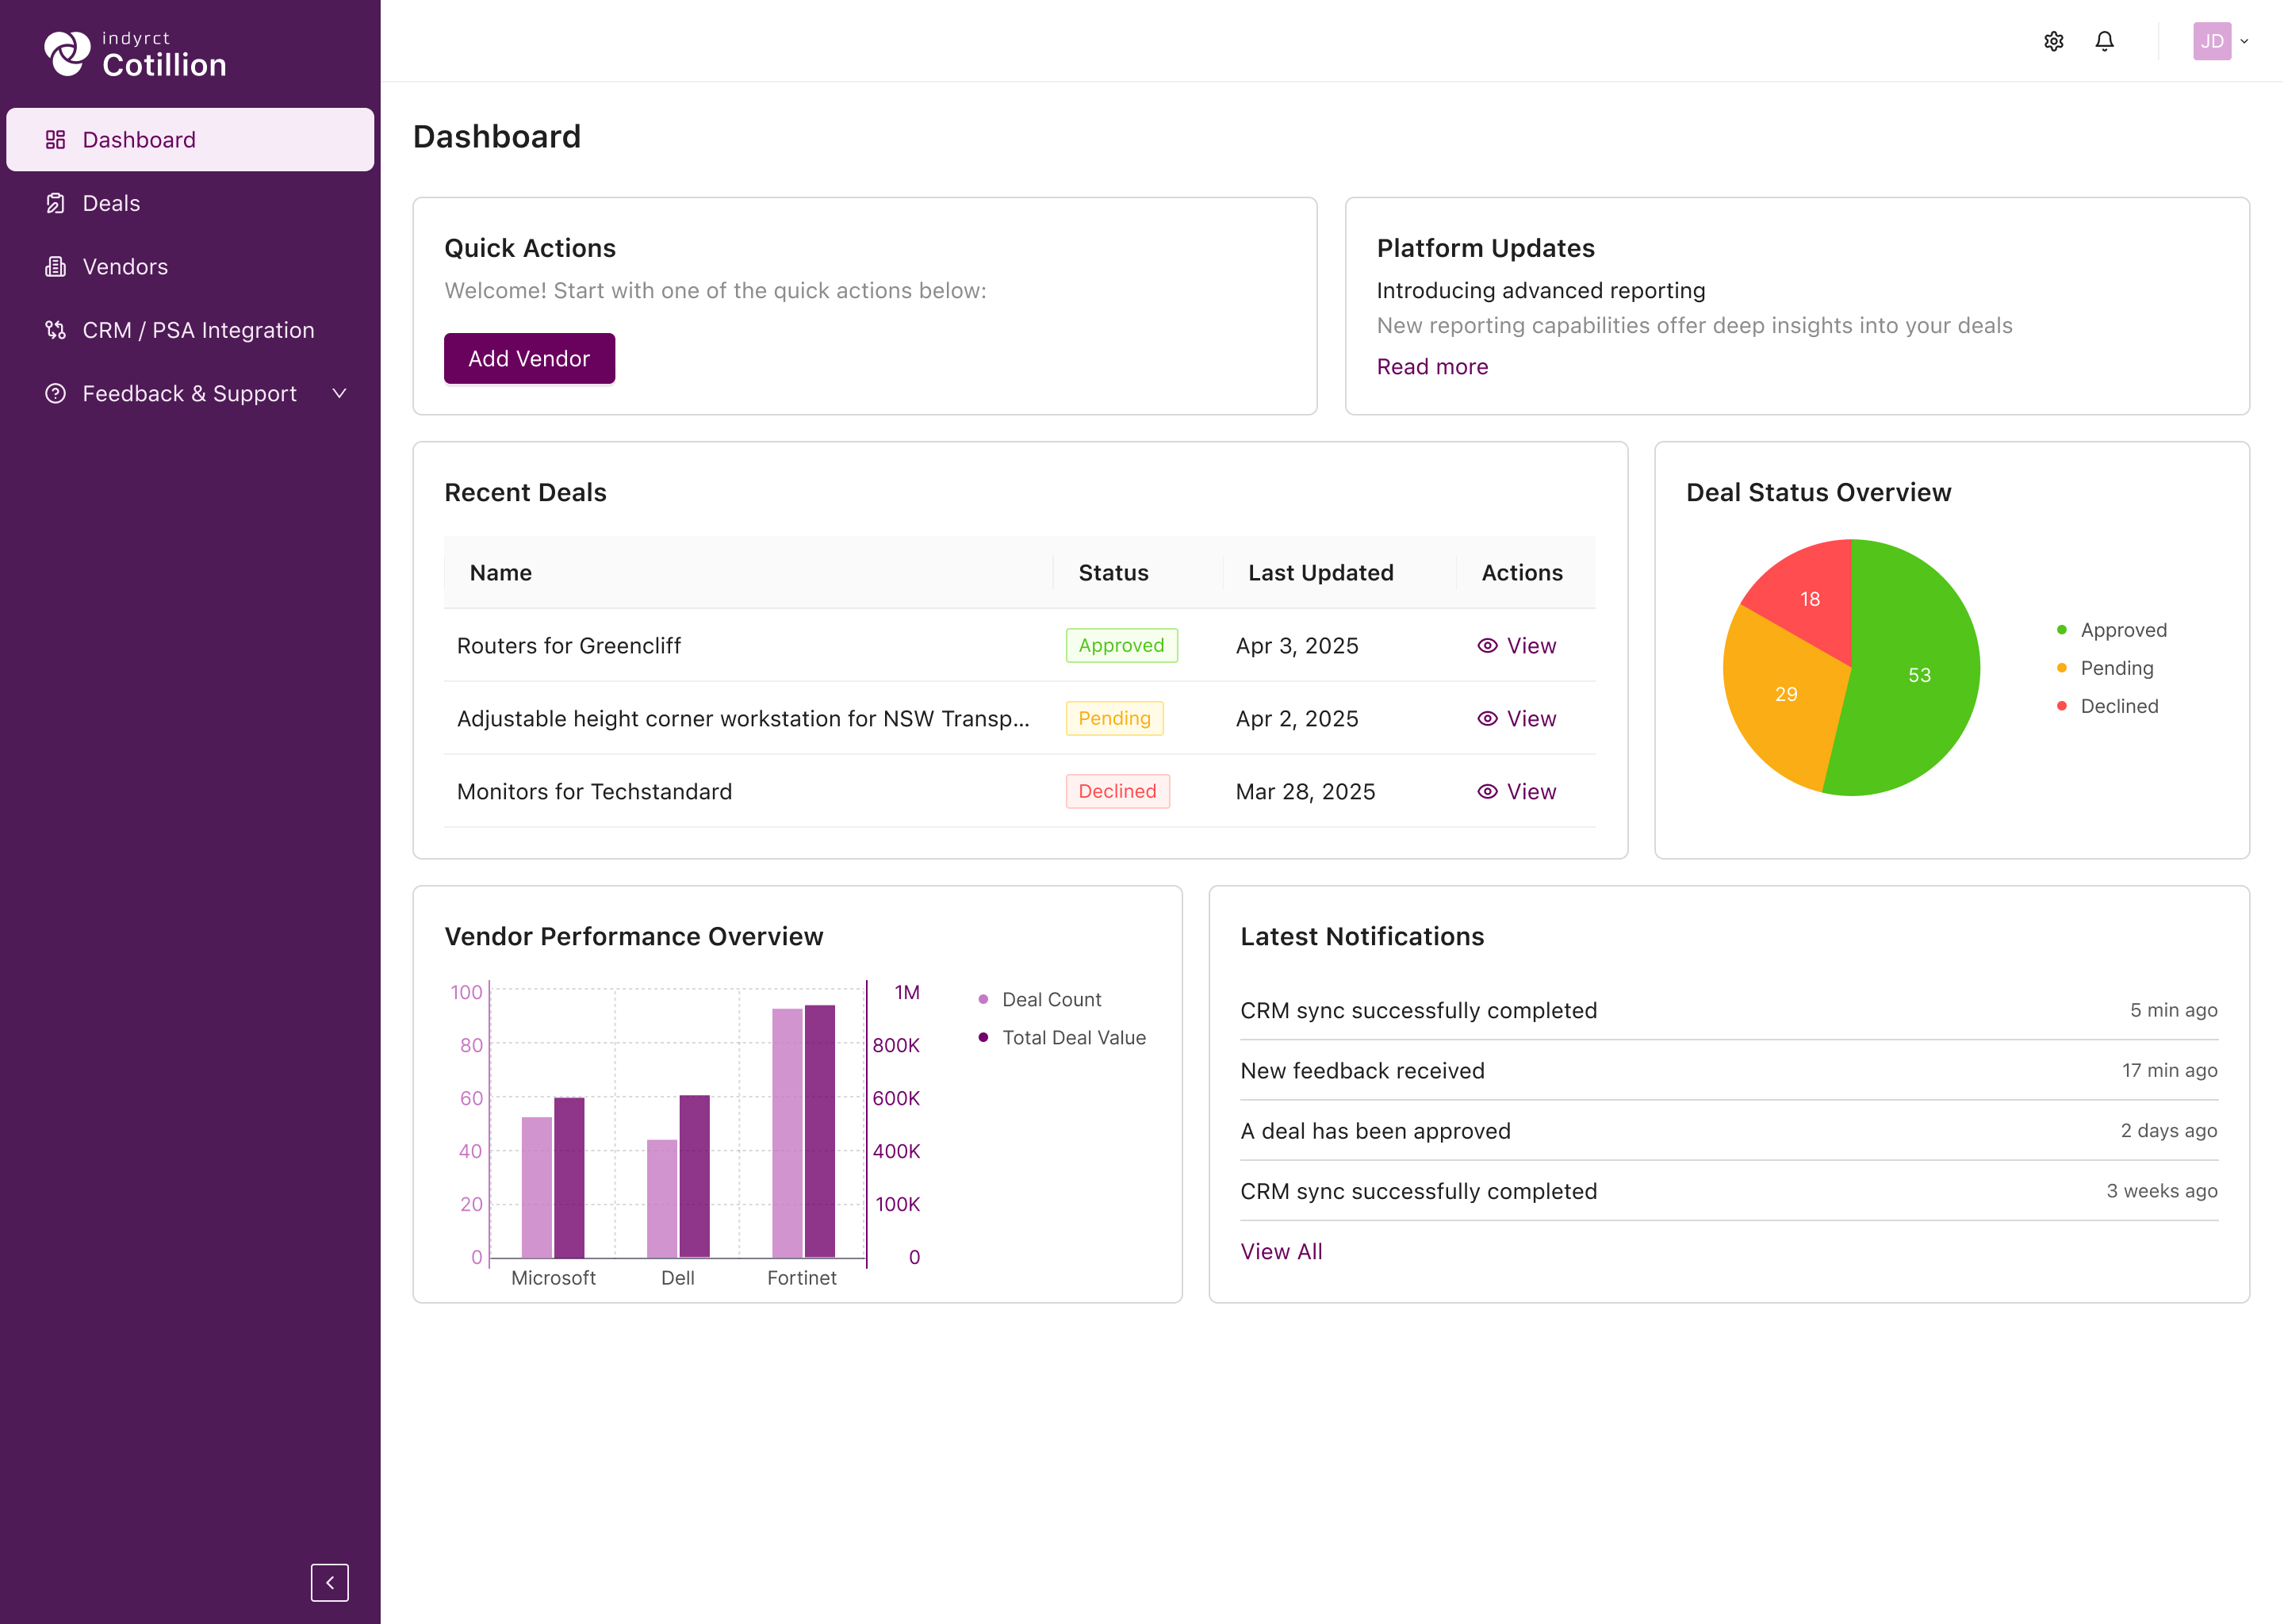Click the Vendors building icon
Screen dimensions: 2284x1624
(x=56, y=266)
